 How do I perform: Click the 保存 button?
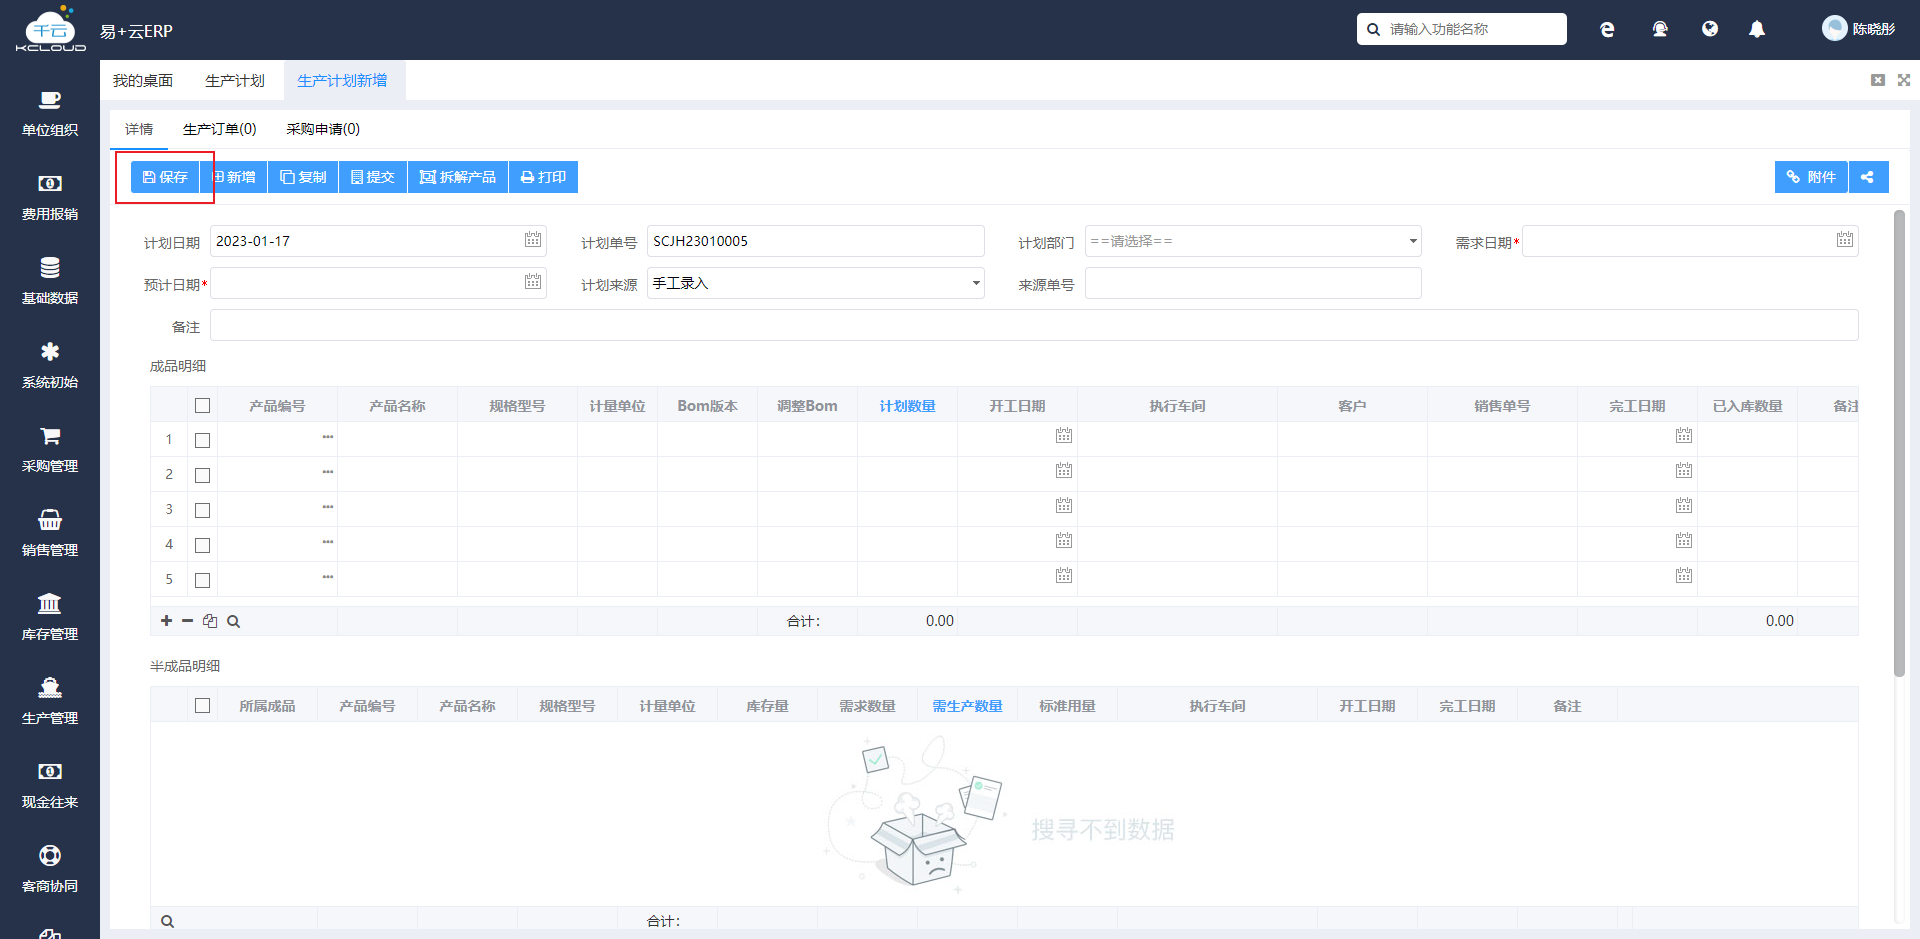[x=165, y=177]
